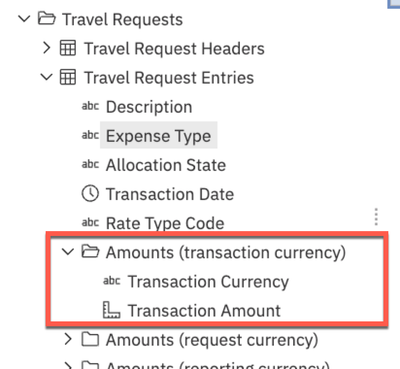The image size is (400, 369).
Task: Expand the Amounts (request currency) chevron
Action: [x=68, y=339]
